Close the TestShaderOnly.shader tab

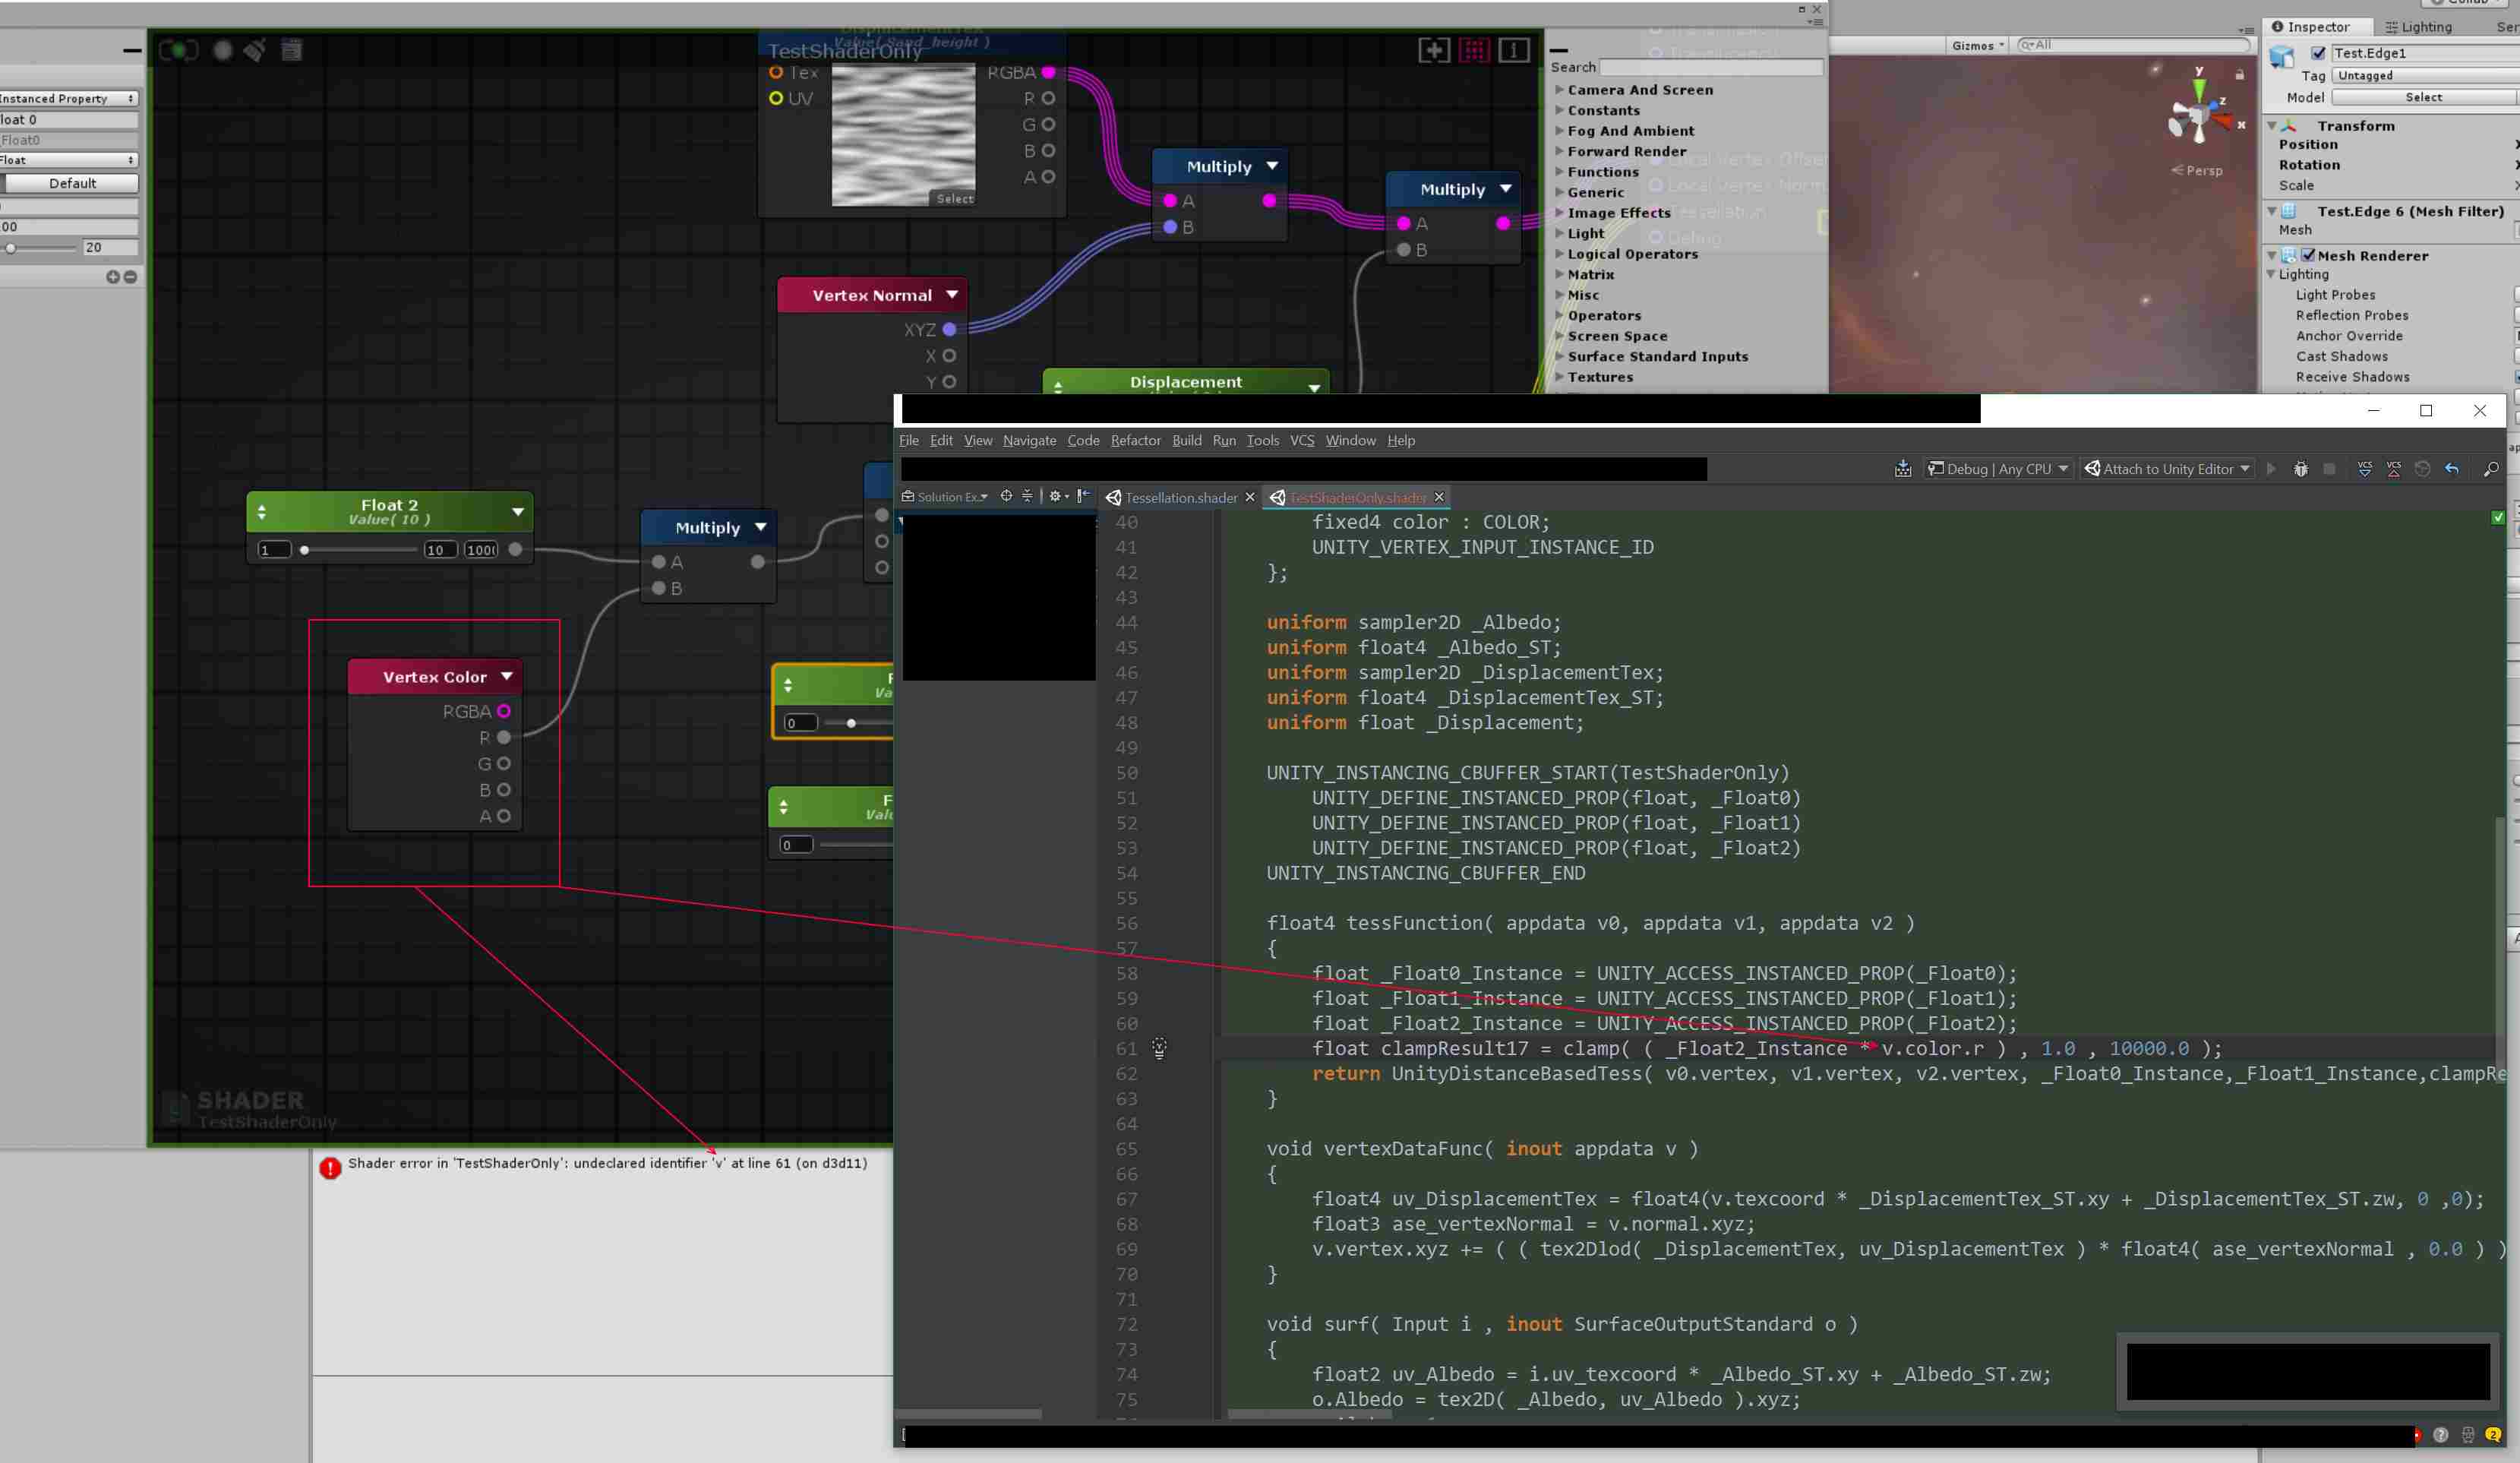tap(1439, 497)
